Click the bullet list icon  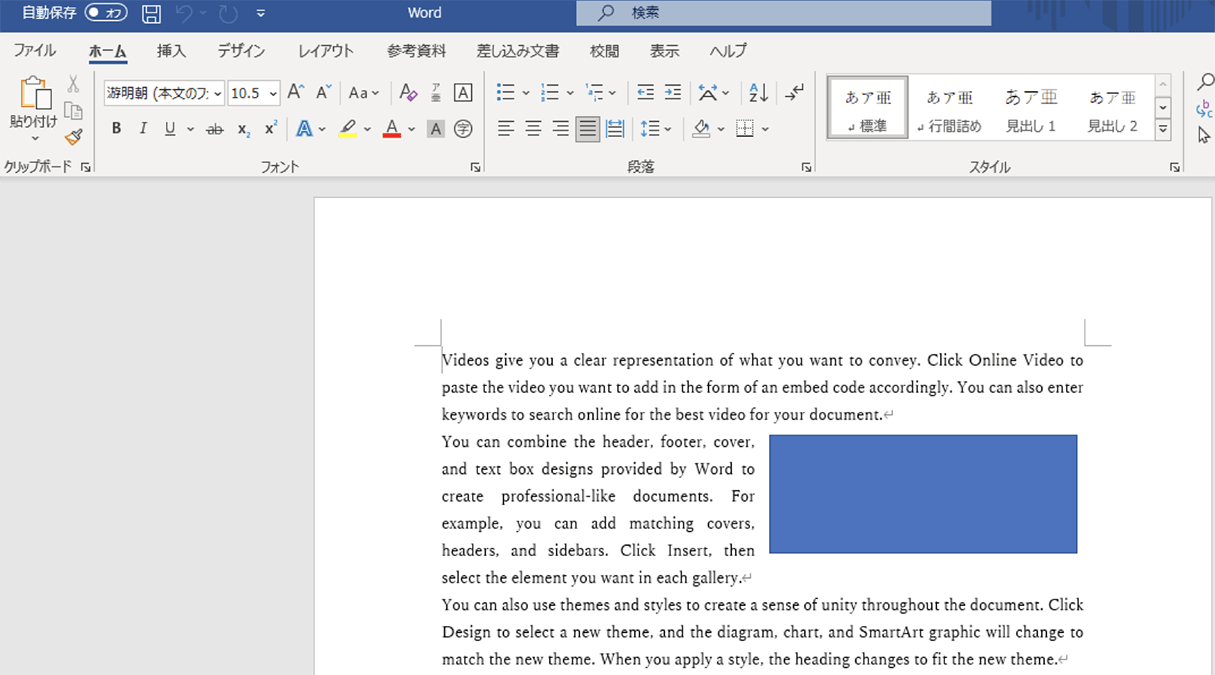[x=506, y=93]
